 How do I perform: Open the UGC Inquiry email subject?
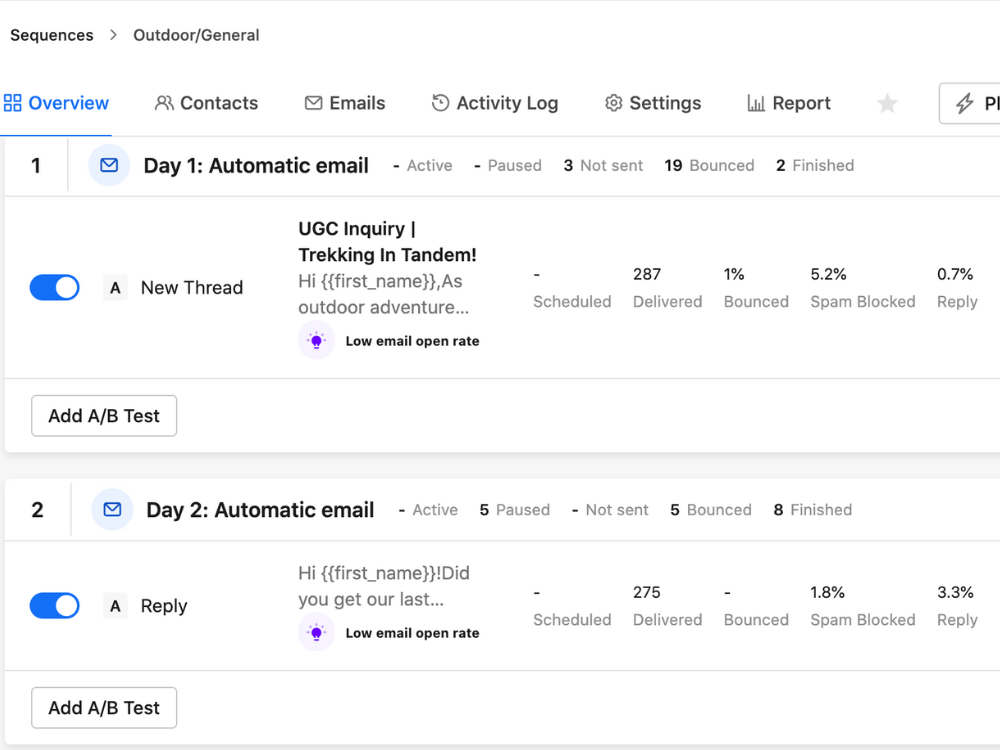(x=387, y=242)
